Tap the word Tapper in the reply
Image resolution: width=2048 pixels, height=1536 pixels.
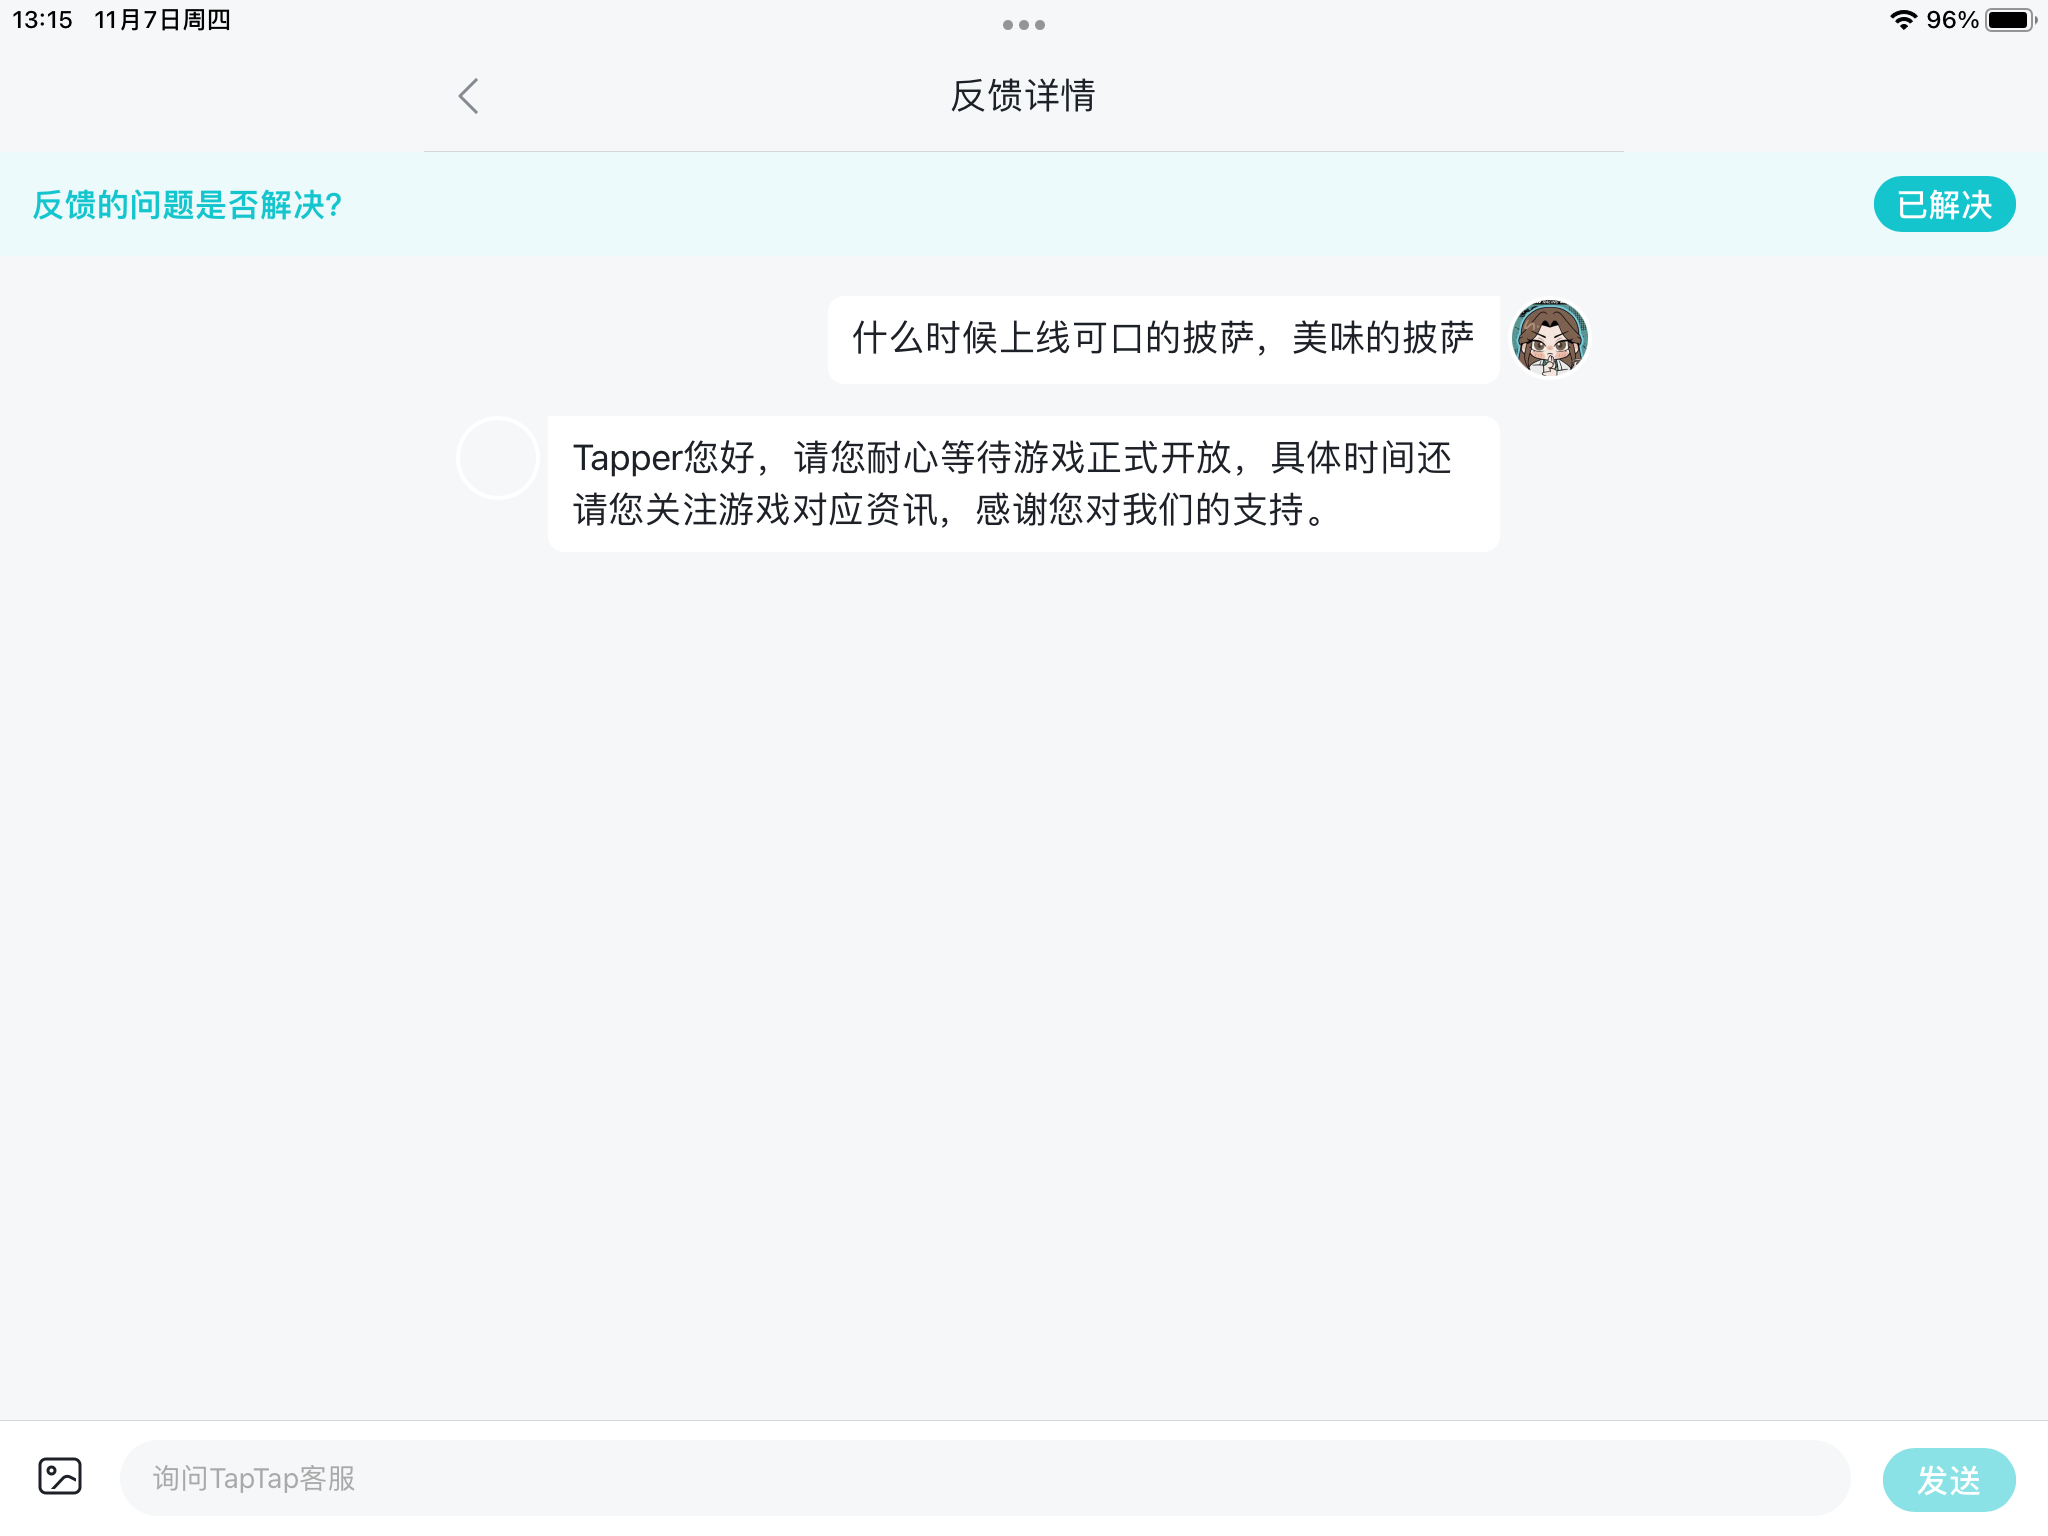(628, 459)
